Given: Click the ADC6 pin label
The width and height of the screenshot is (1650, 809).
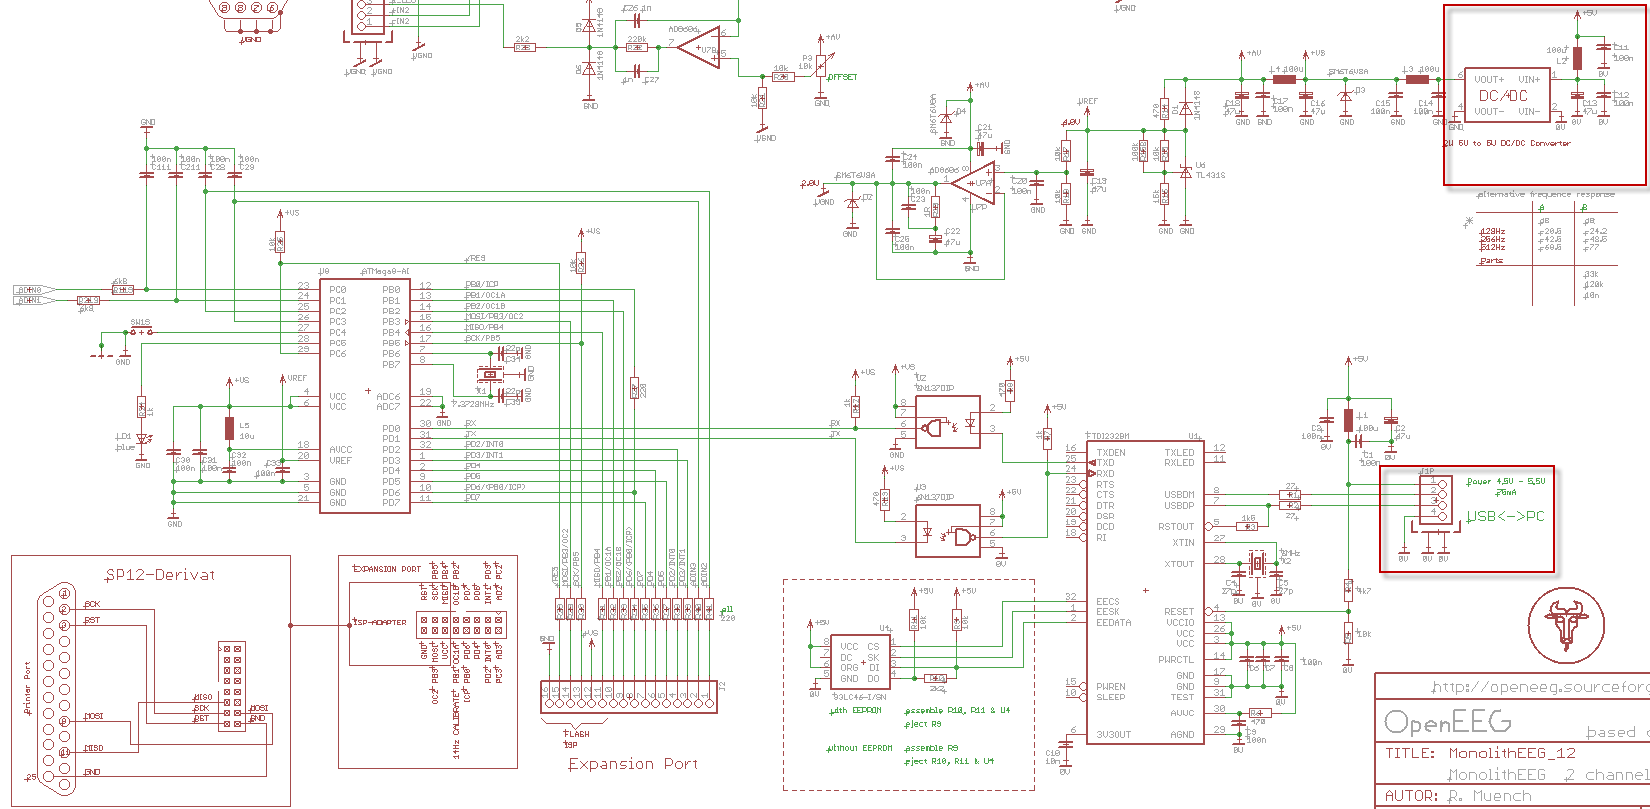Looking at the screenshot, I should pos(388,396).
